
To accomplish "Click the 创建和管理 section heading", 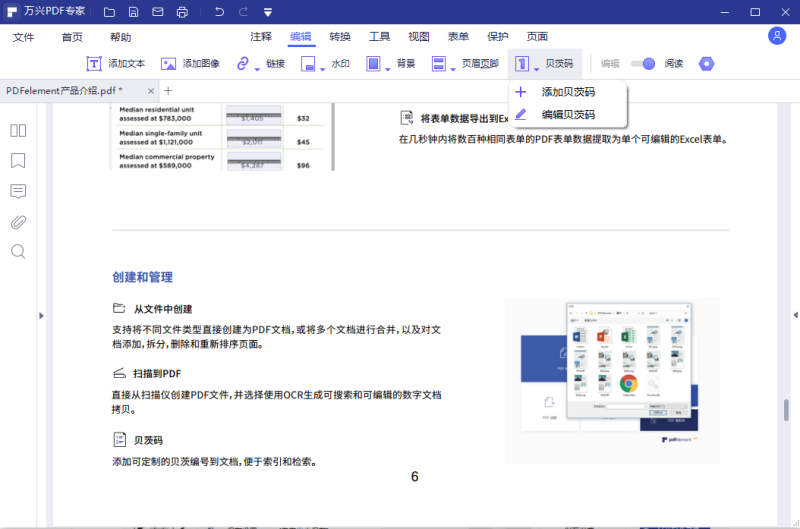I will tap(142, 277).
